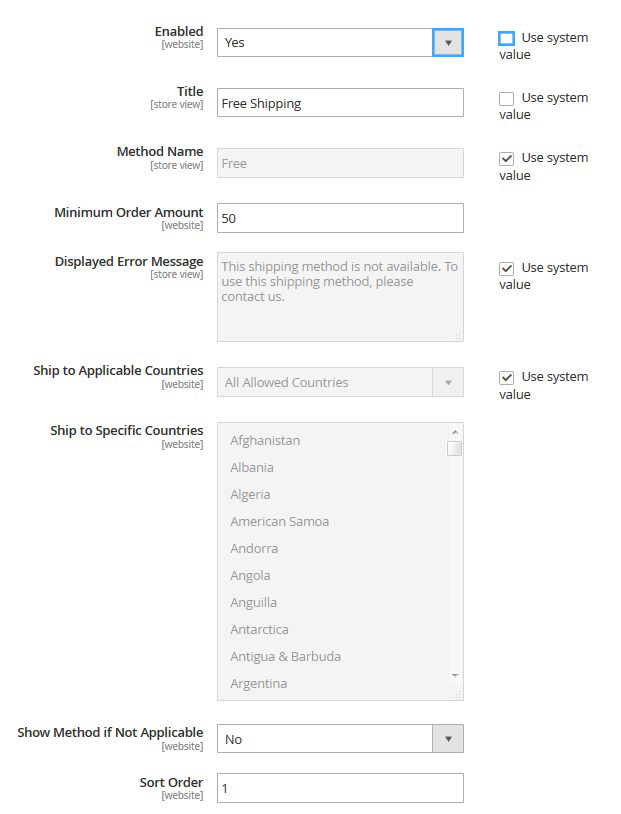
Task: Expand the Show Method if Not Applicable dropdown
Action: point(340,739)
